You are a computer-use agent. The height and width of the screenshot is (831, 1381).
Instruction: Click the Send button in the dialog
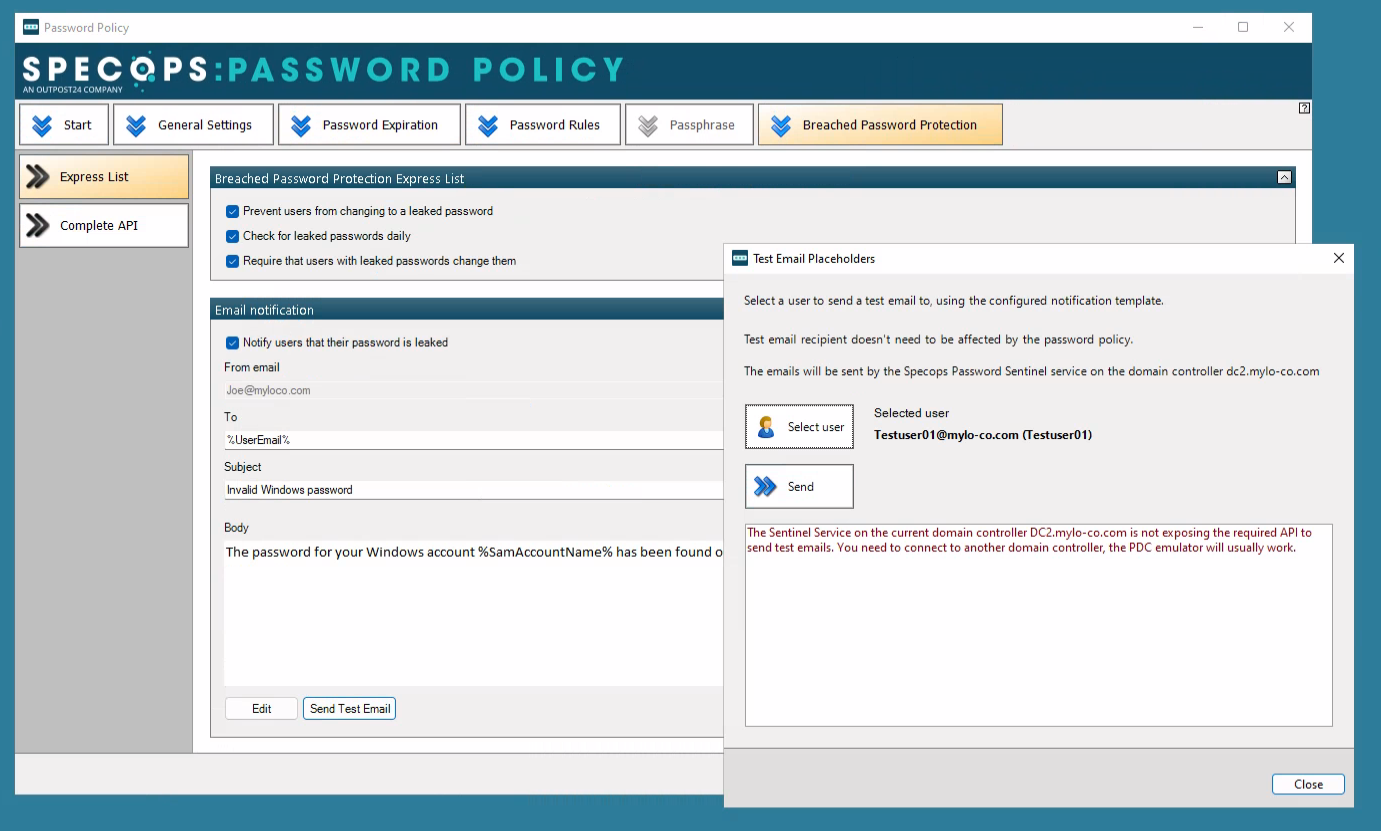pos(799,487)
